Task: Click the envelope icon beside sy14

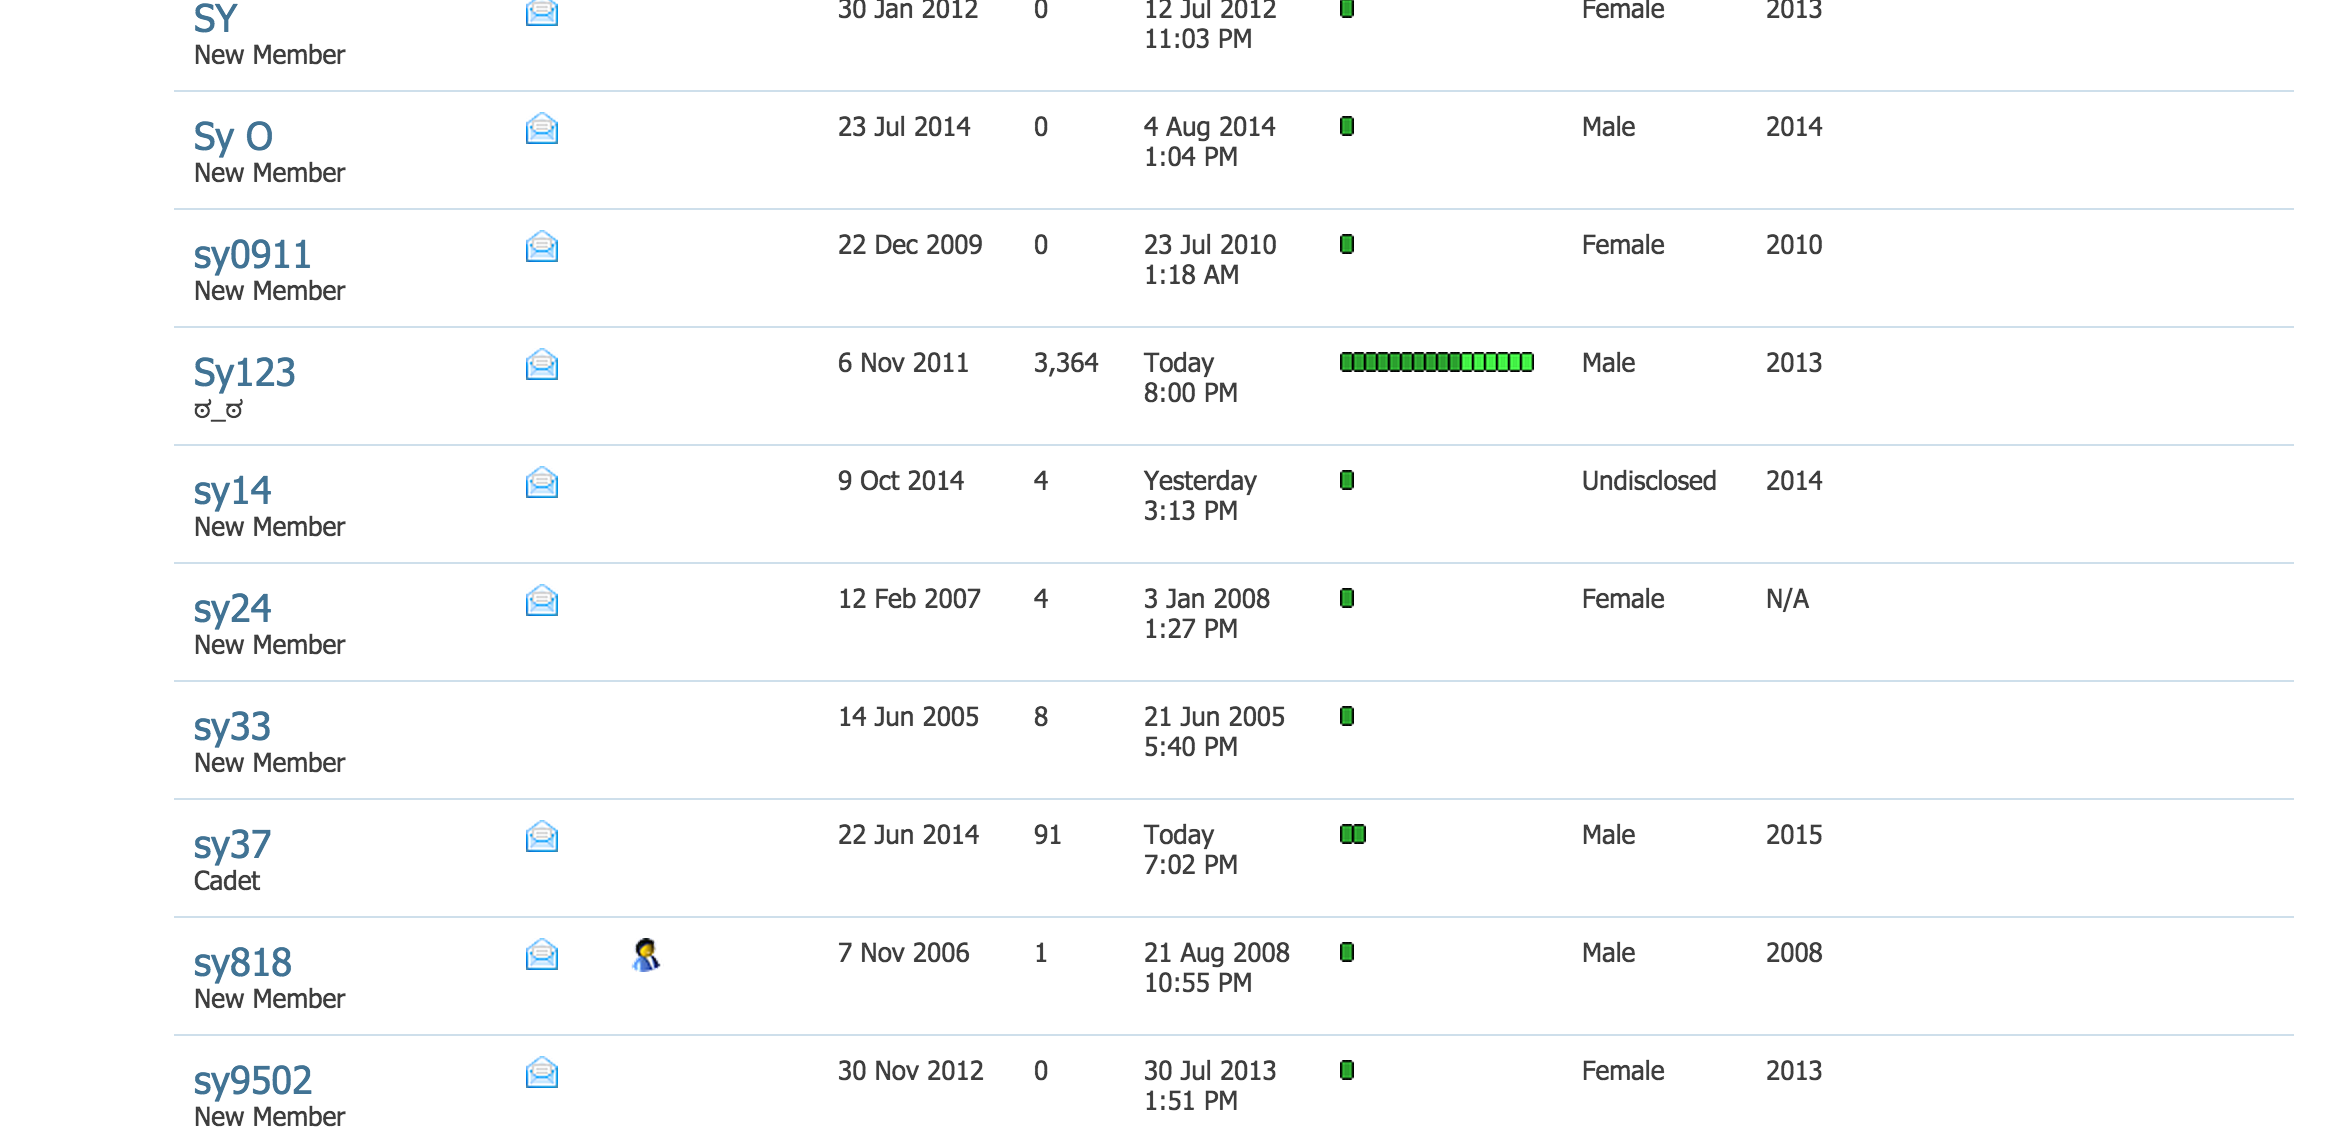Action: [x=541, y=482]
